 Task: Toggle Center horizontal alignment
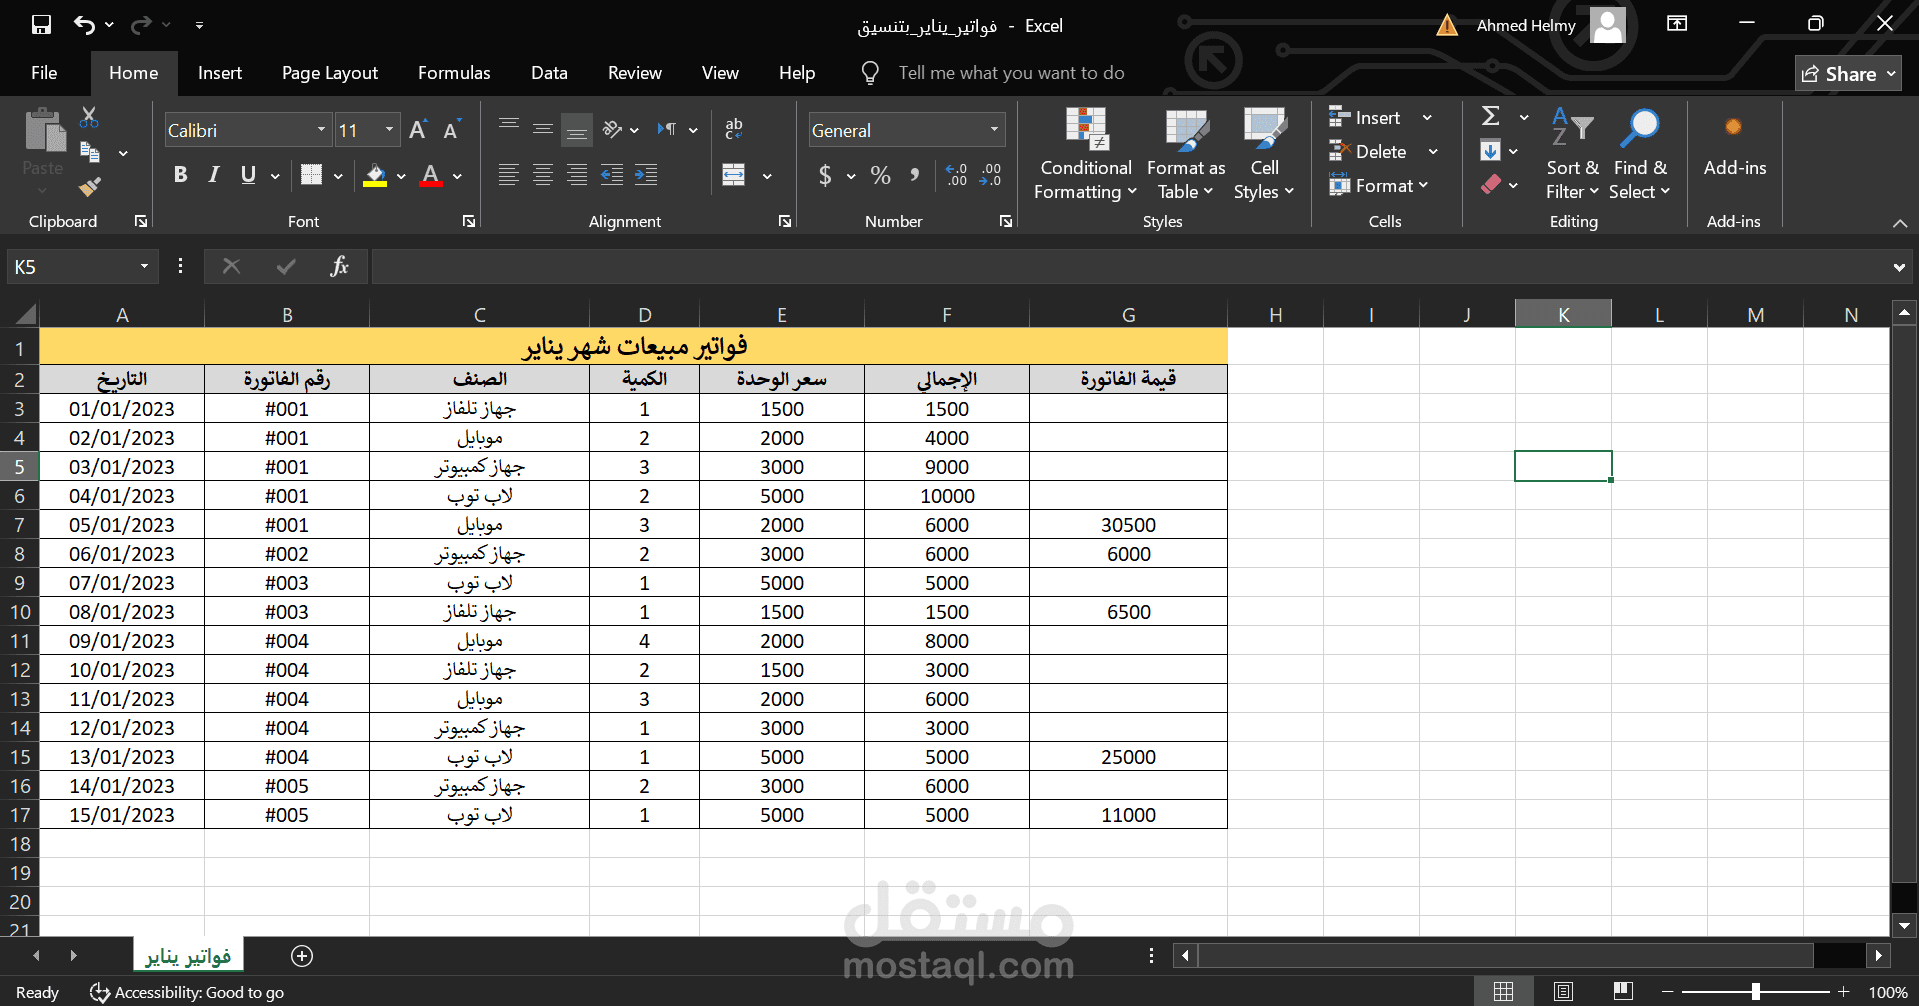click(543, 175)
